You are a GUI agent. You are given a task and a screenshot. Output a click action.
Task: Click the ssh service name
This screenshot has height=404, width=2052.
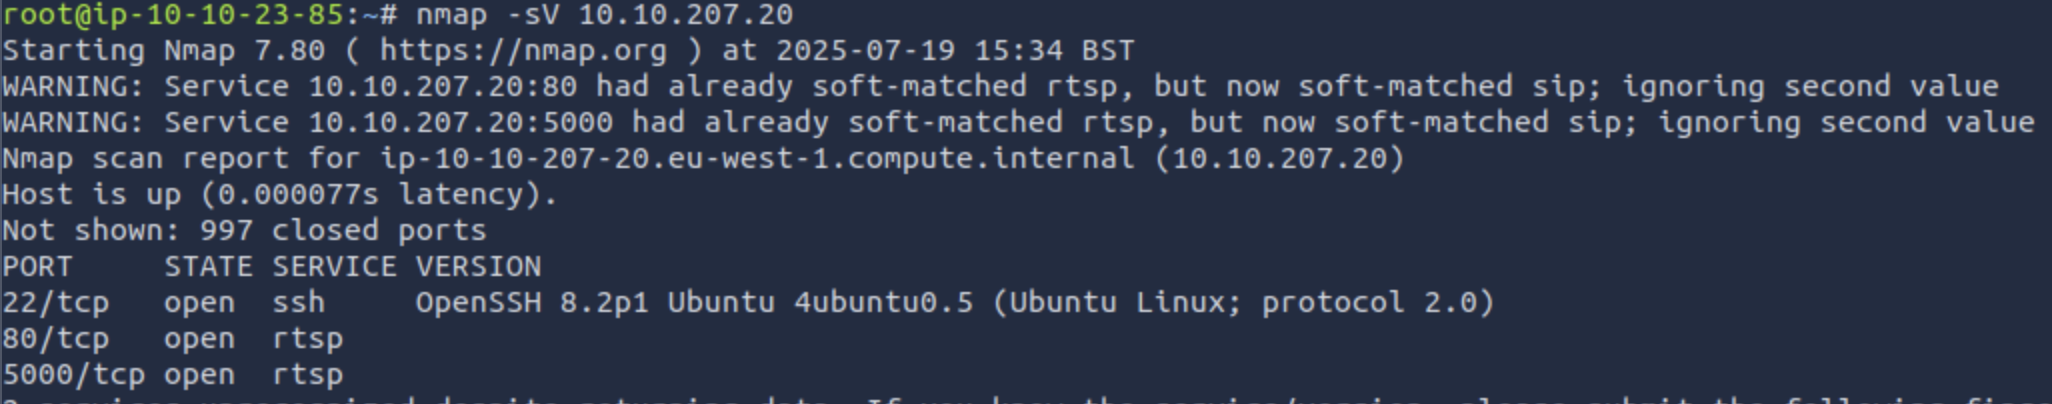(298, 303)
